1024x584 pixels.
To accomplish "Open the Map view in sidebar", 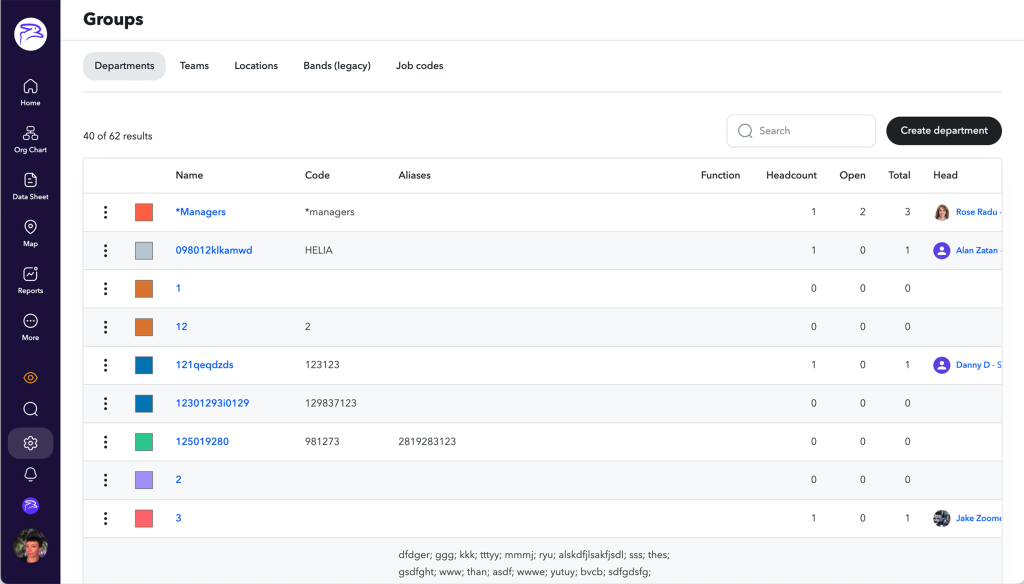I will tap(30, 233).
